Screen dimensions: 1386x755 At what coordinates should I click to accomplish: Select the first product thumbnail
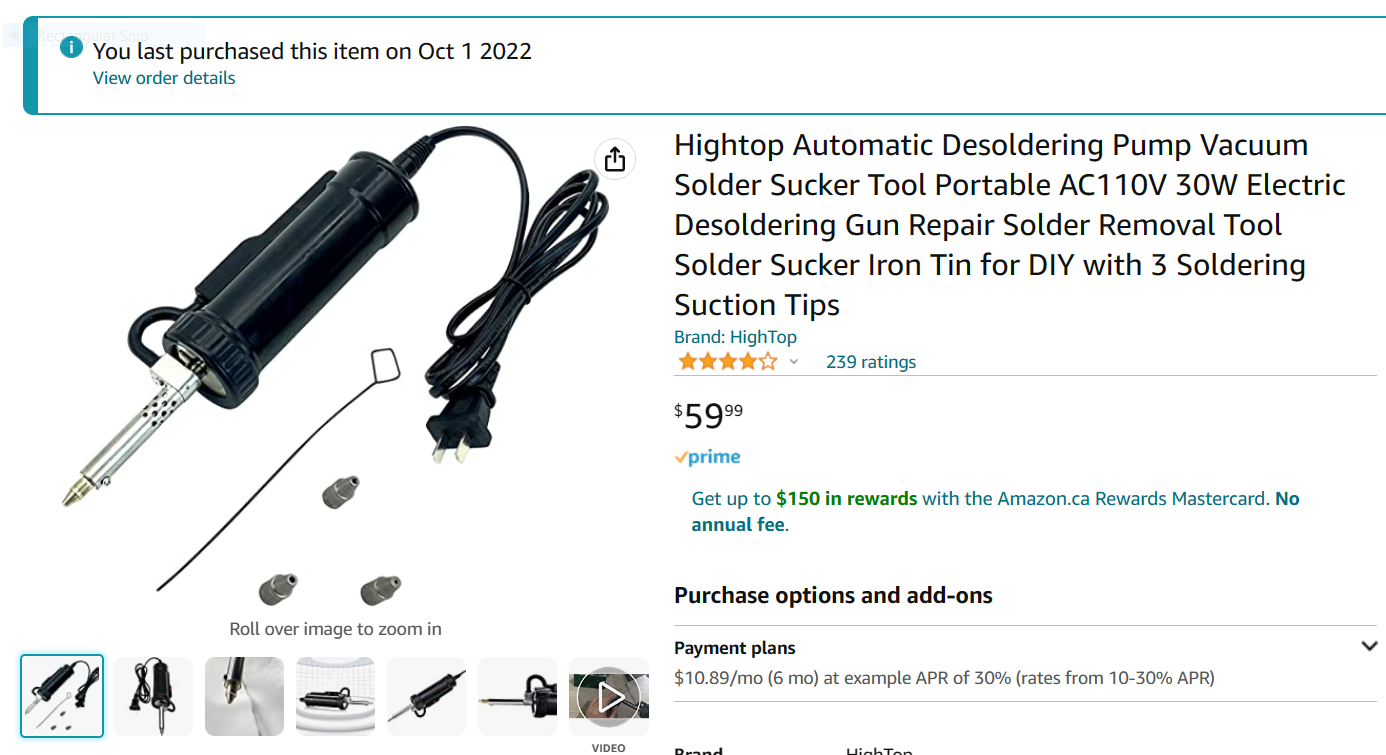[x=62, y=696]
